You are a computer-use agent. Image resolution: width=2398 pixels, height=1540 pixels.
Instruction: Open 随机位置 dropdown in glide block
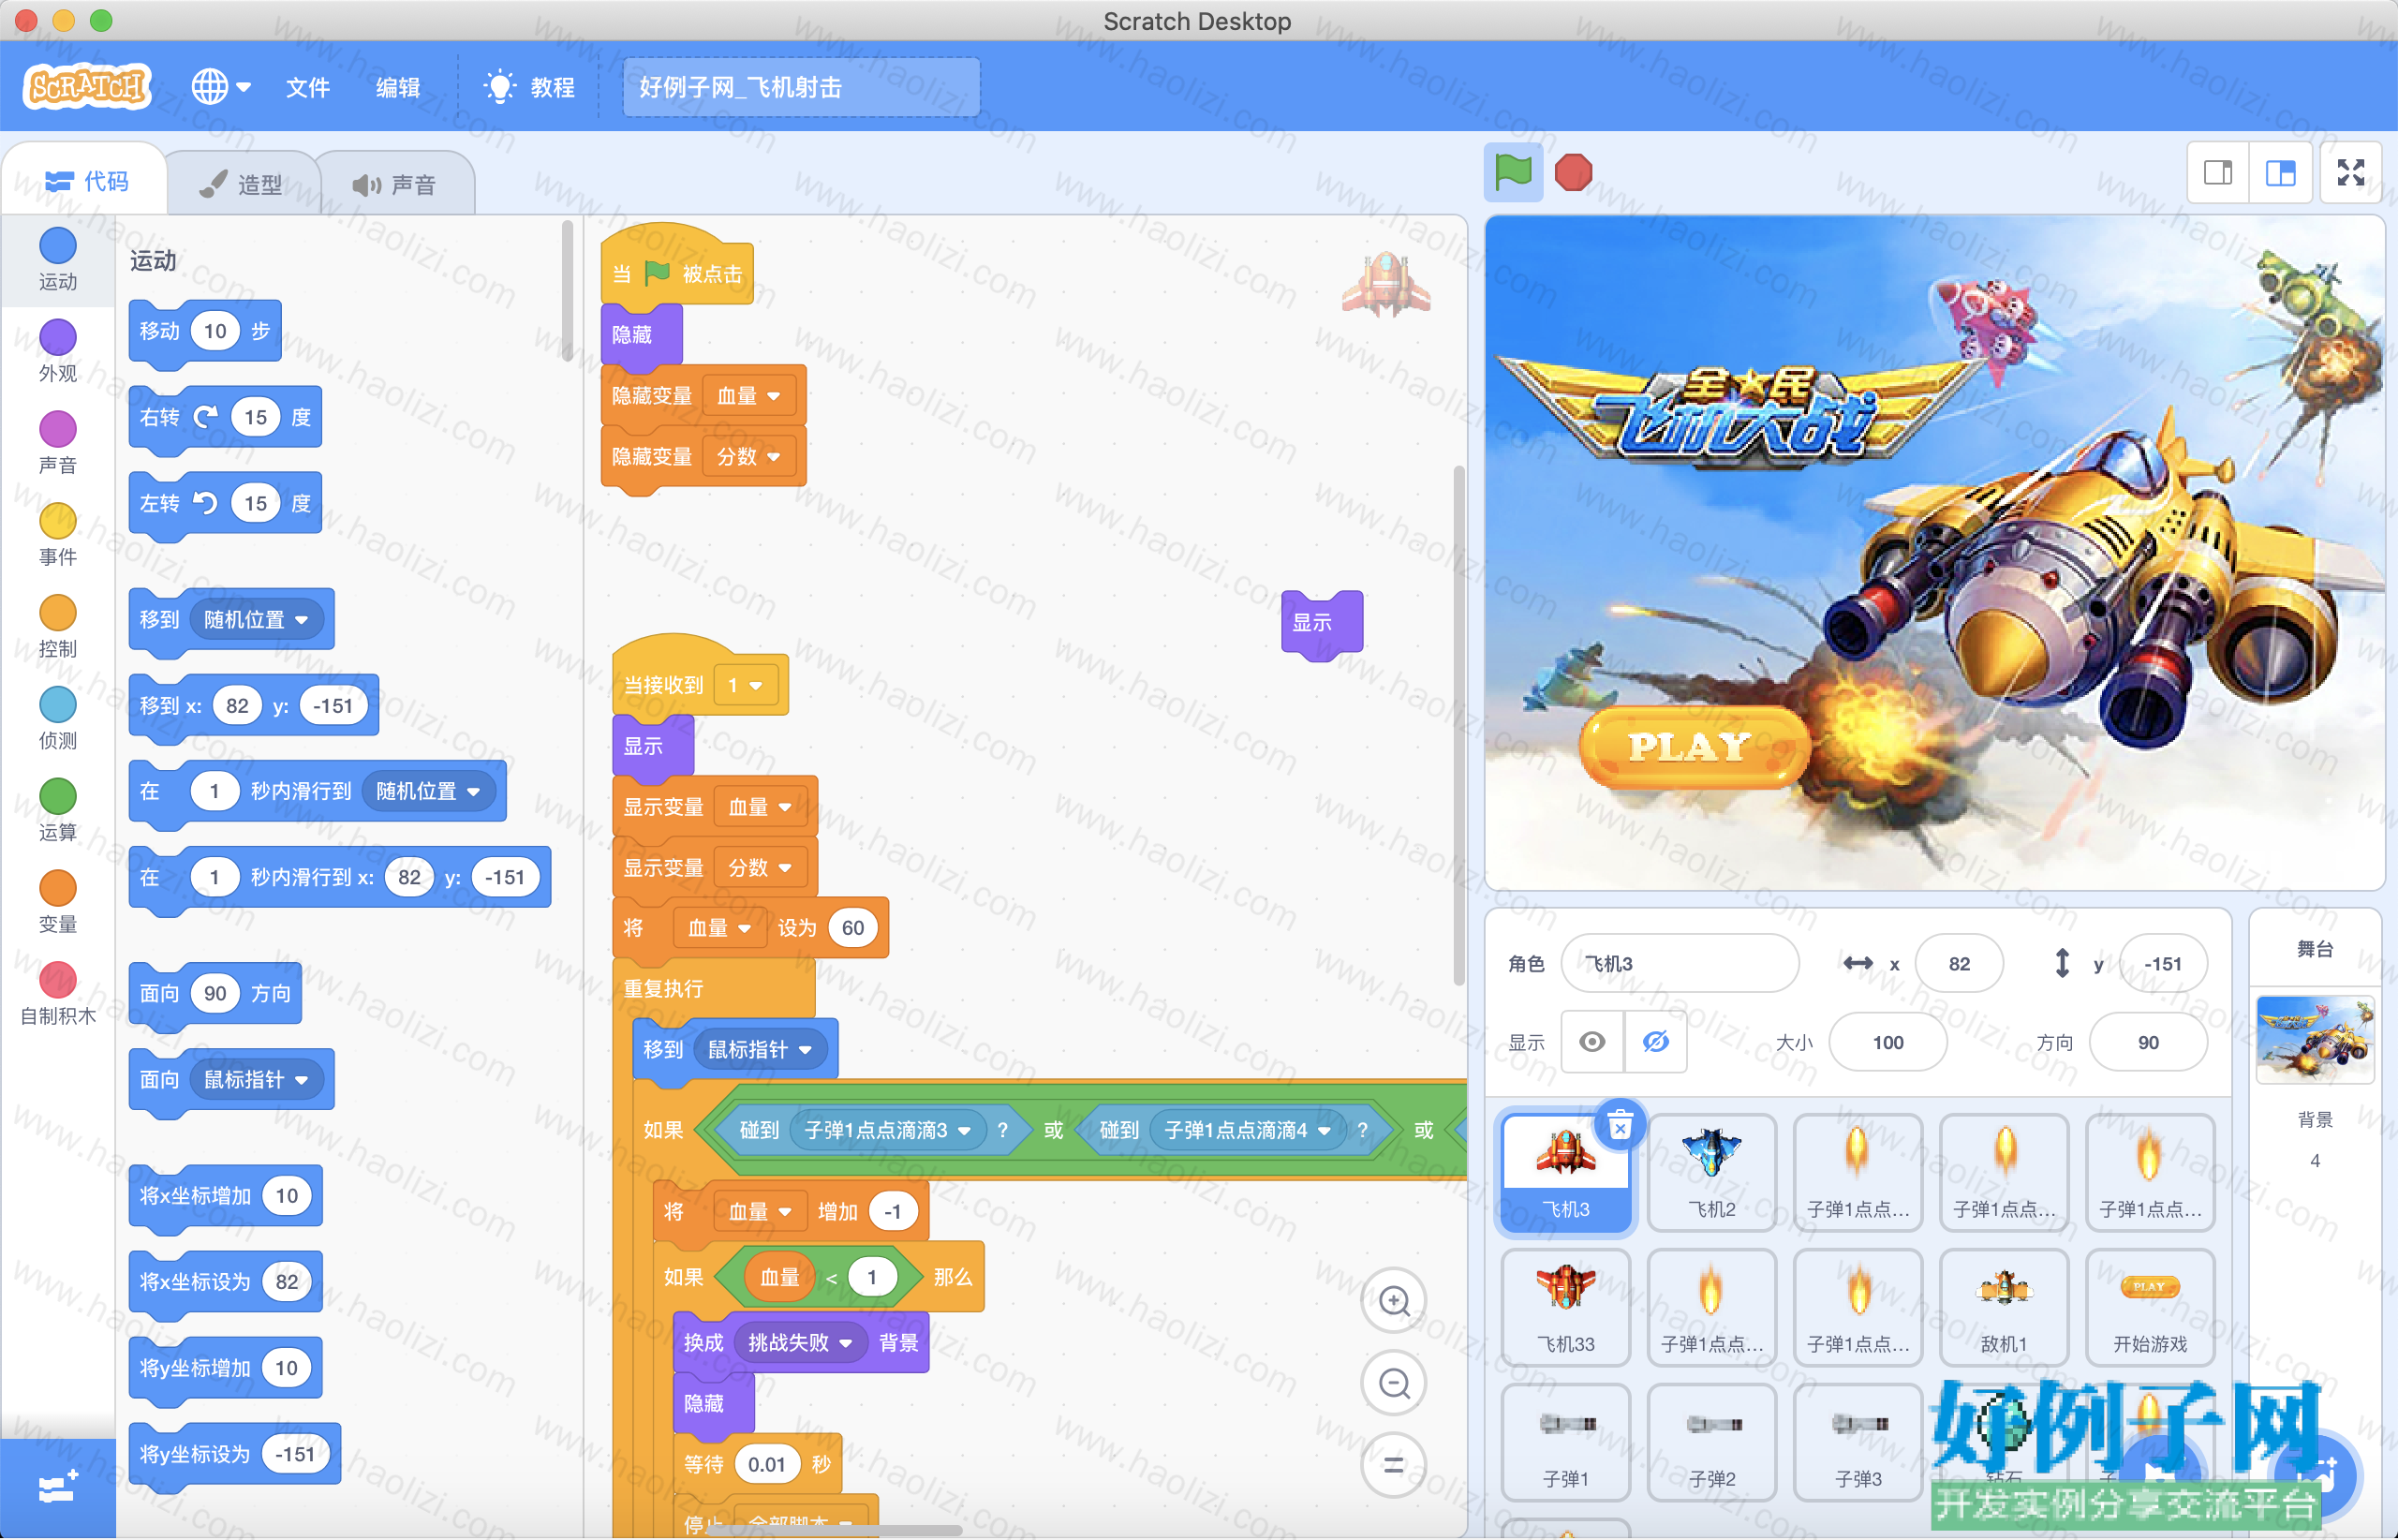pos(428,791)
